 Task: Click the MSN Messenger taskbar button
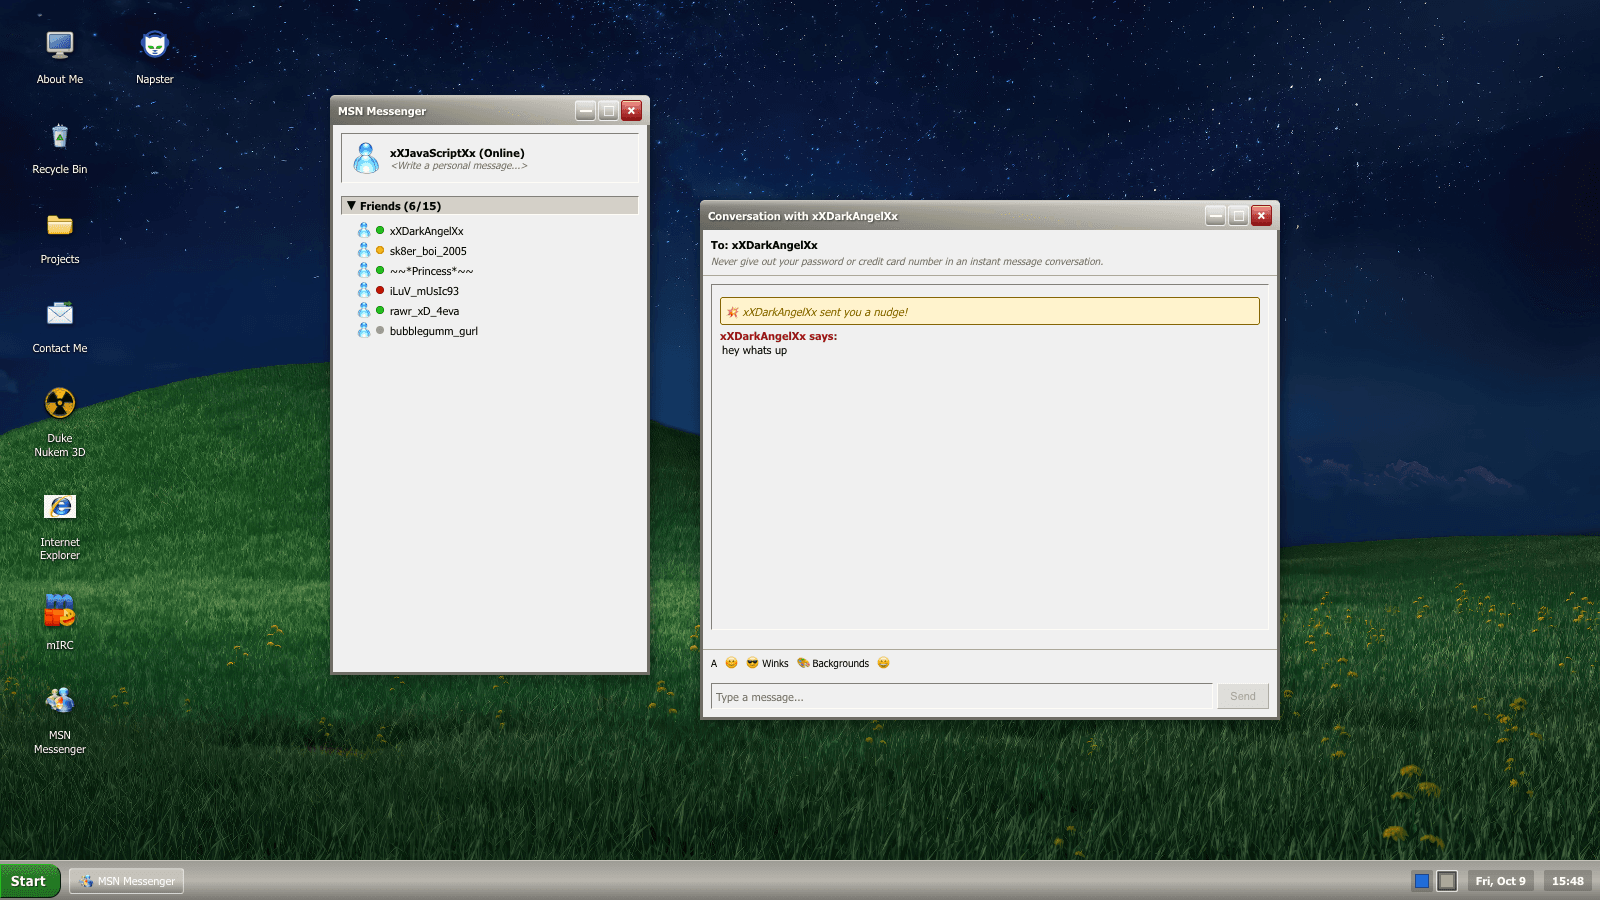point(127,881)
